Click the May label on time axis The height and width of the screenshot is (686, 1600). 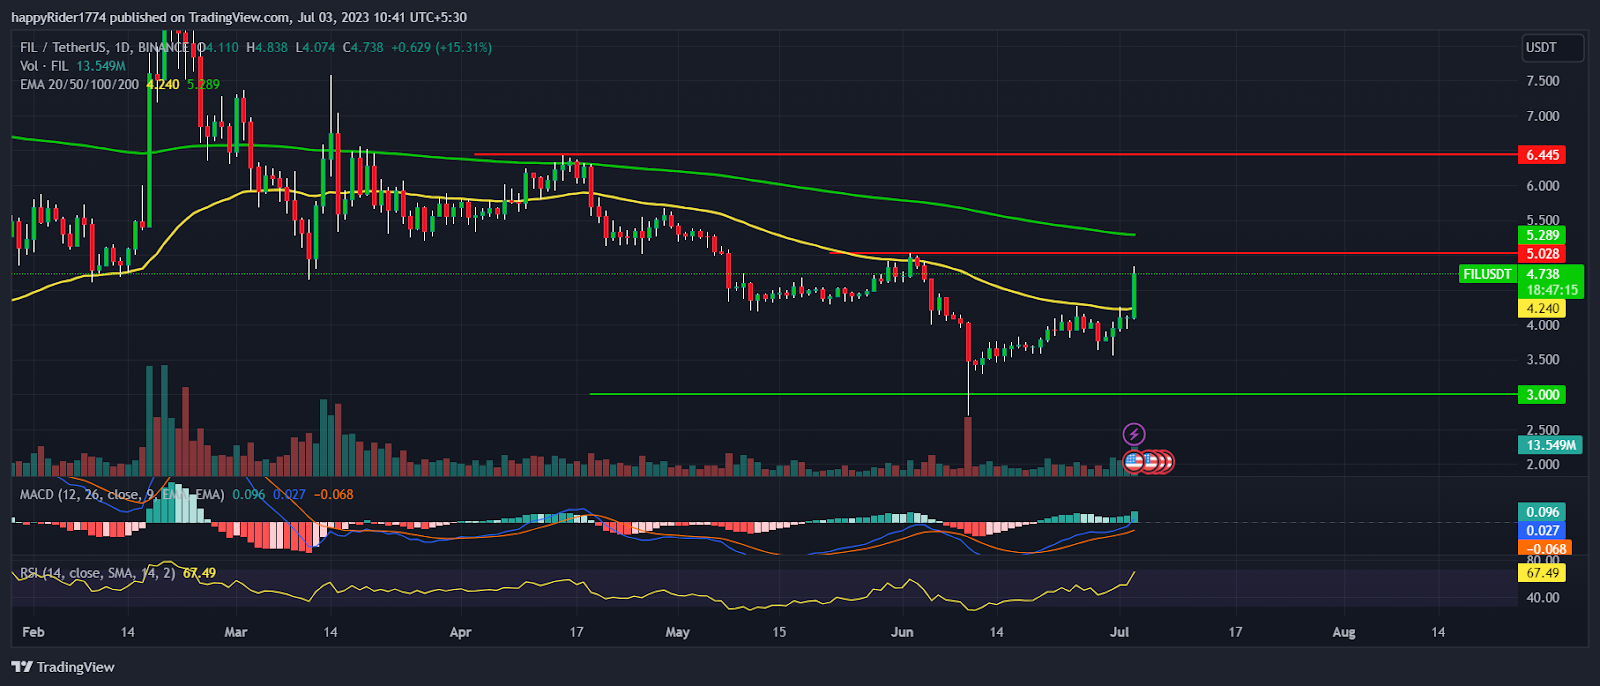pos(678,632)
